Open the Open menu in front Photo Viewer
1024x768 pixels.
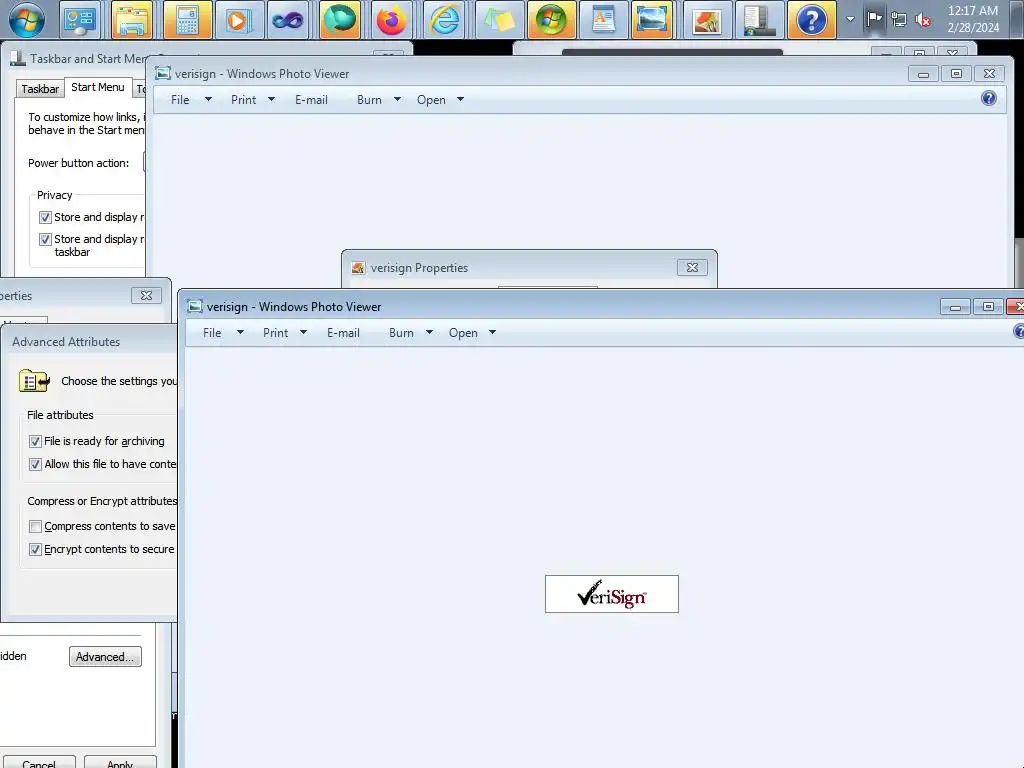click(x=463, y=333)
